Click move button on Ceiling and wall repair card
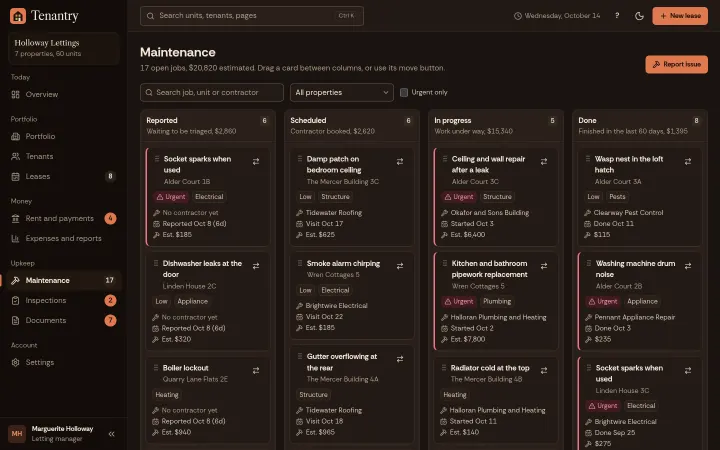The width and height of the screenshot is (720, 450). pyautogui.click(x=544, y=162)
